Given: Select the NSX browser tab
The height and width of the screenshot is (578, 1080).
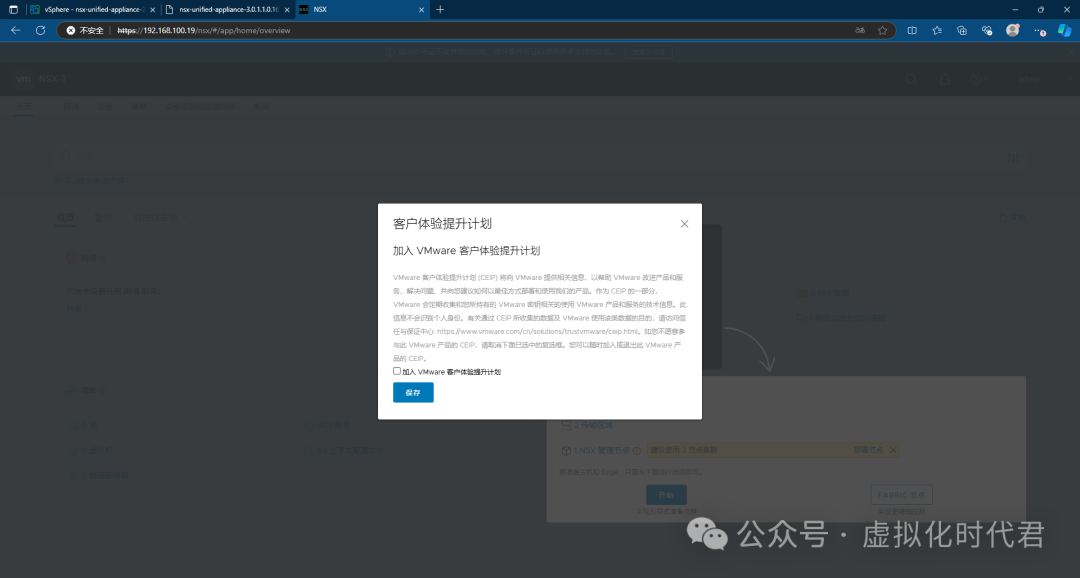Looking at the screenshot, I should point(362,10).
